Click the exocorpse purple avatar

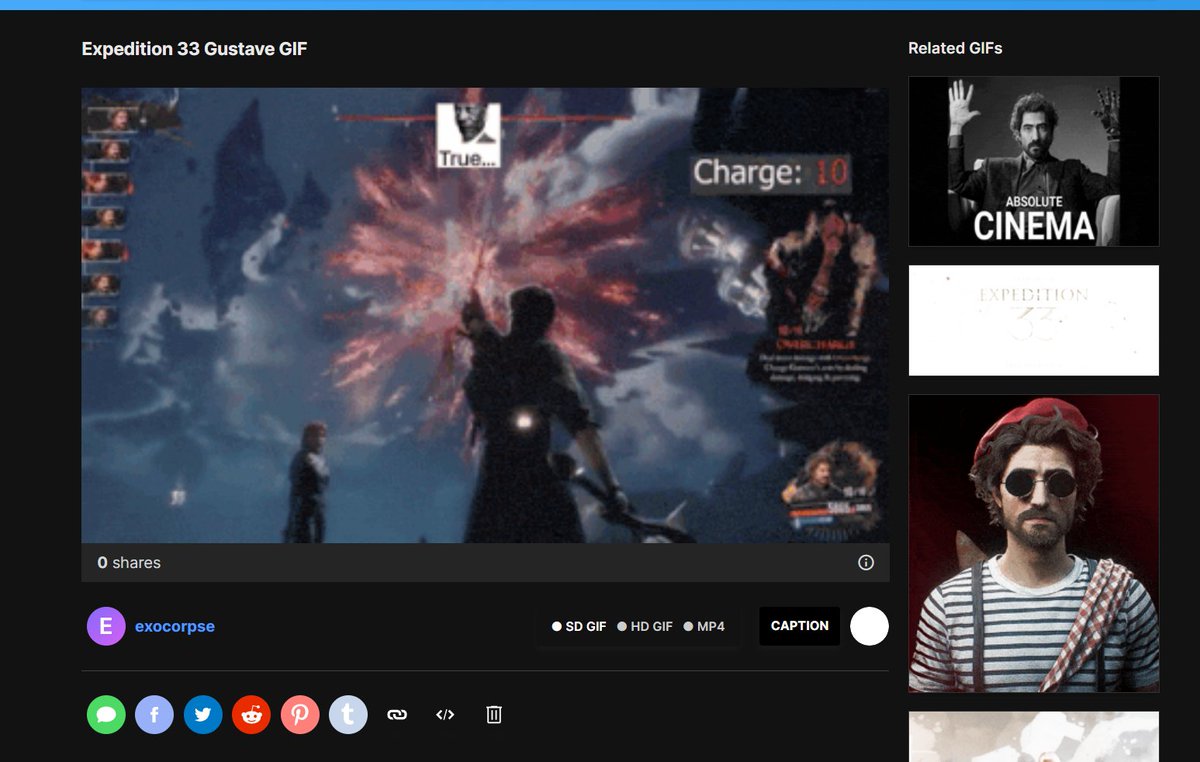point(106,627)
